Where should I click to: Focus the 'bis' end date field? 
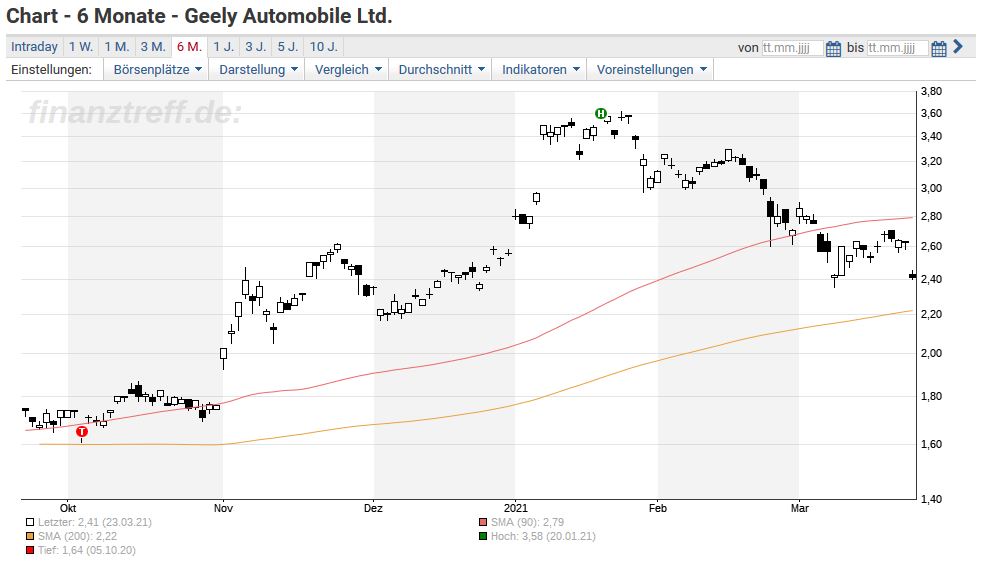point(897,48)
